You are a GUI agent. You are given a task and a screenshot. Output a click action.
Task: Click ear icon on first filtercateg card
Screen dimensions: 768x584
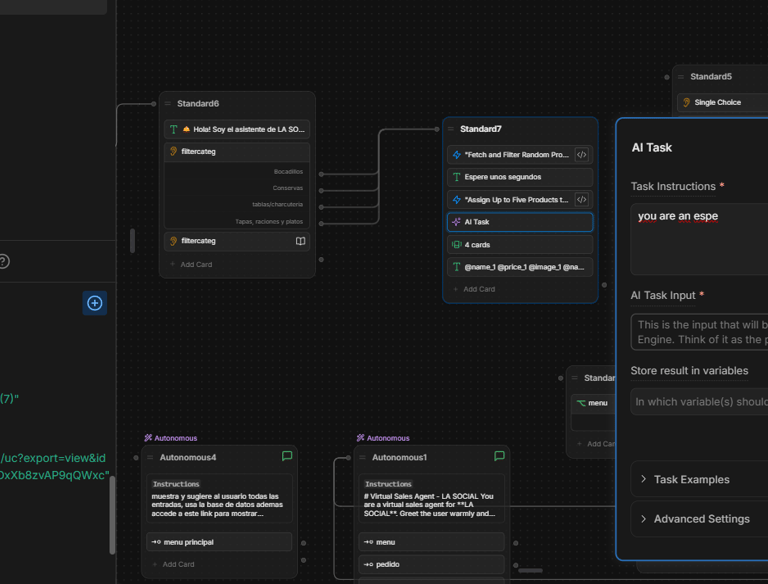point(173,151)
